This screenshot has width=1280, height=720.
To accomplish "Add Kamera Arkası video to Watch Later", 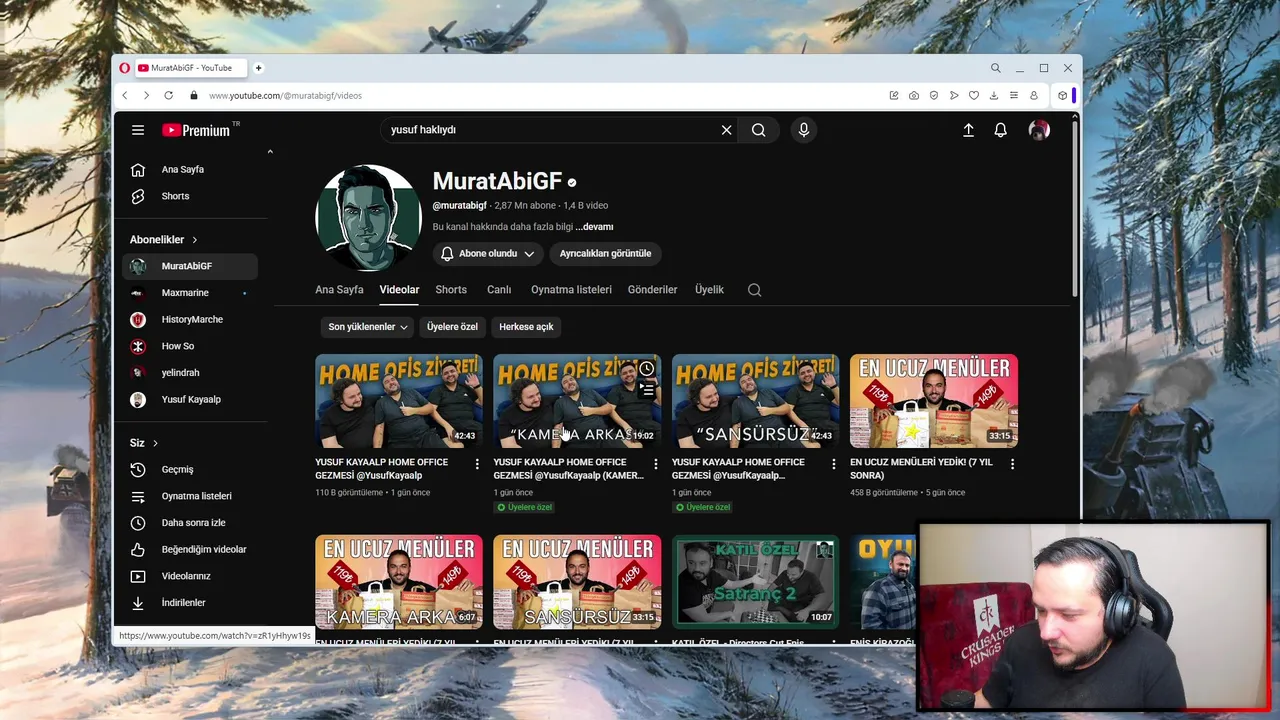I will pos(647,369).
